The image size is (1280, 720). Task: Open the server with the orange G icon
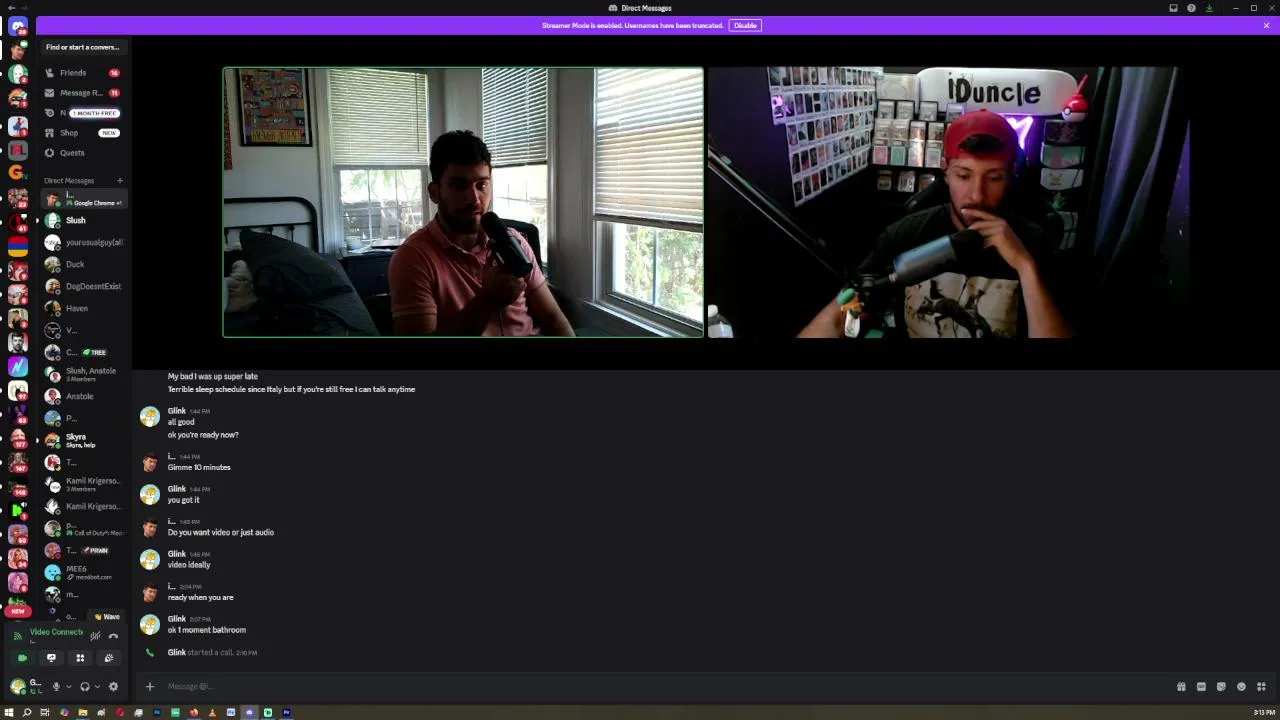(x=17, y=172)
